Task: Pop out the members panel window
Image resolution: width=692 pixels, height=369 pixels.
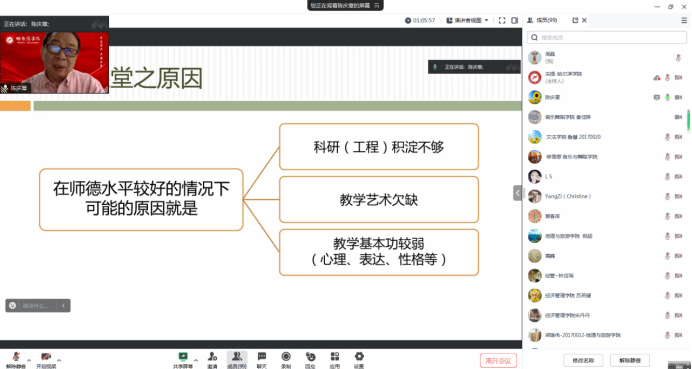Action: pyautogui.click(x=575, y=20)
